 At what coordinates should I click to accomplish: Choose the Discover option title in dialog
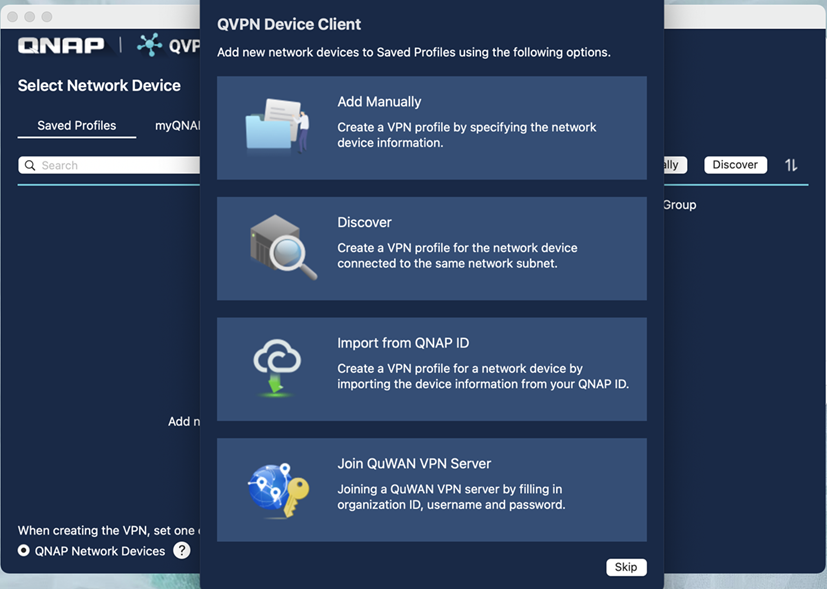click(364, 222)
